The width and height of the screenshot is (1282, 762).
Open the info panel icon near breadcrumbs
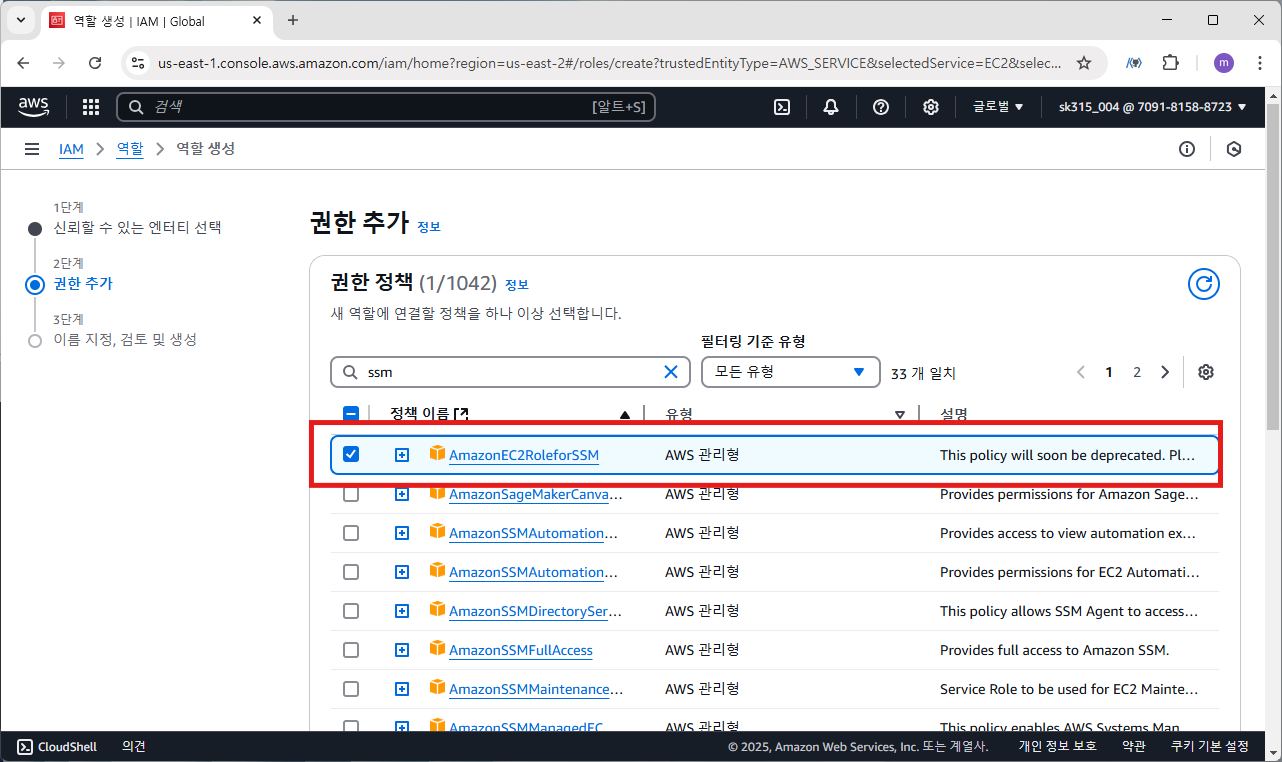pos(1187,149)
